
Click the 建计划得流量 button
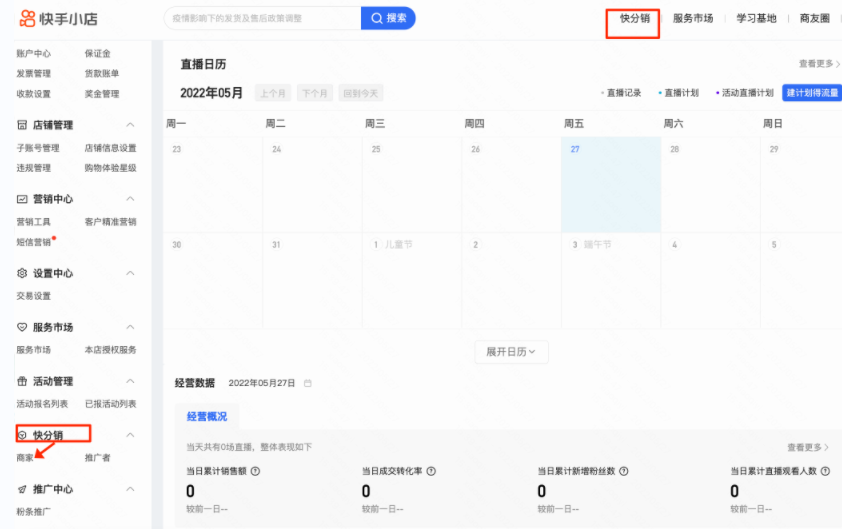pos(812,93)
